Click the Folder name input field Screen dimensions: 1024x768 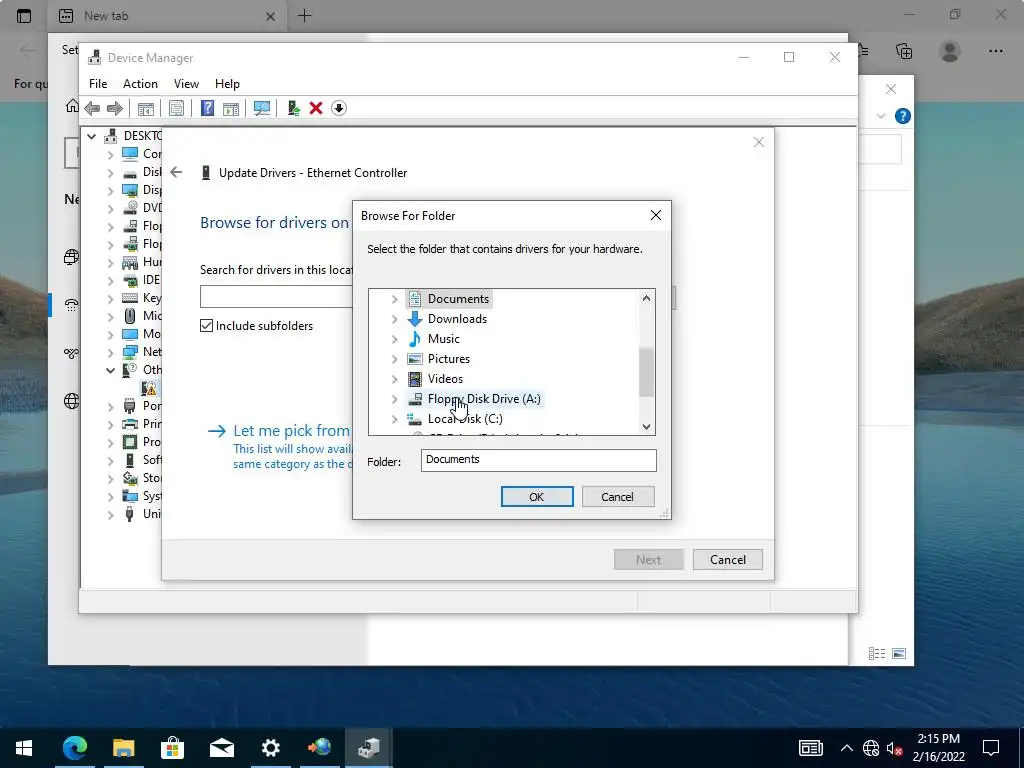539,460
